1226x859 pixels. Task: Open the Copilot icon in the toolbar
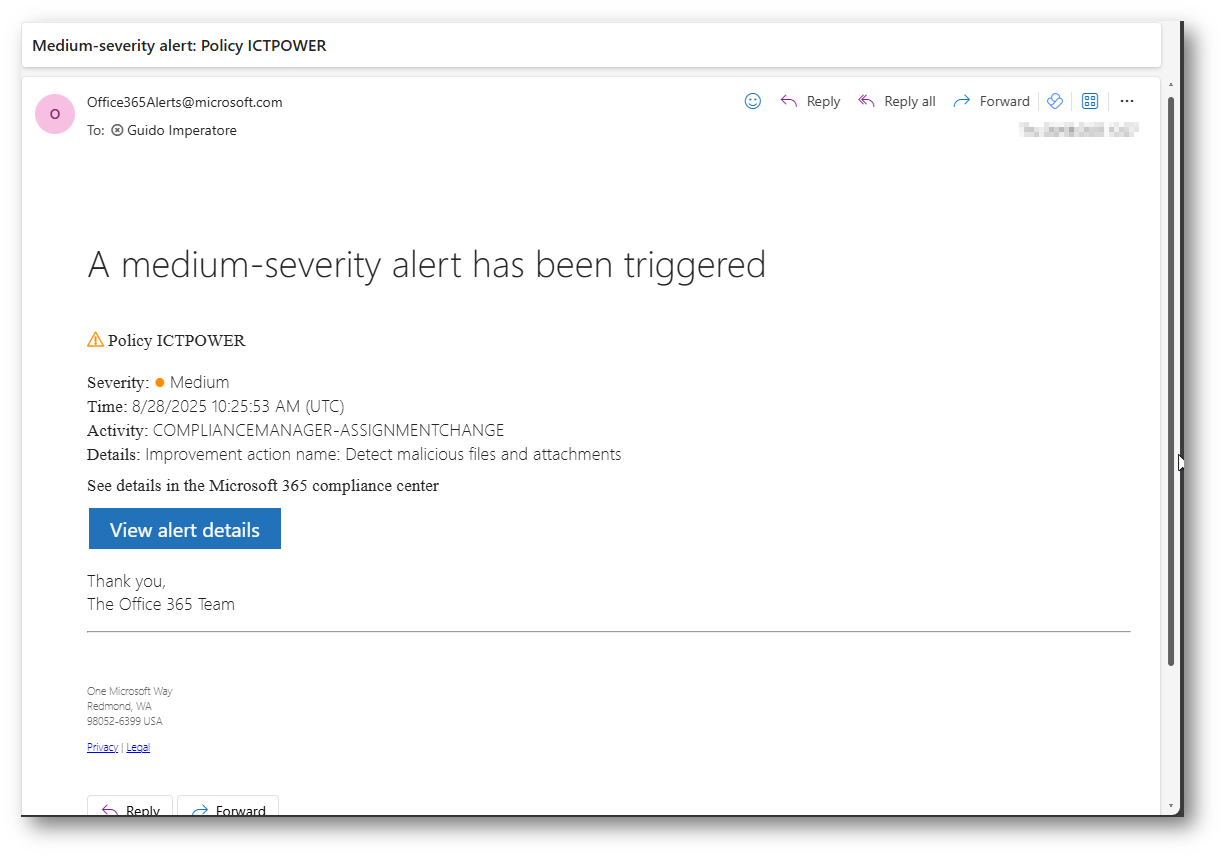click(x=1054, y=101)
